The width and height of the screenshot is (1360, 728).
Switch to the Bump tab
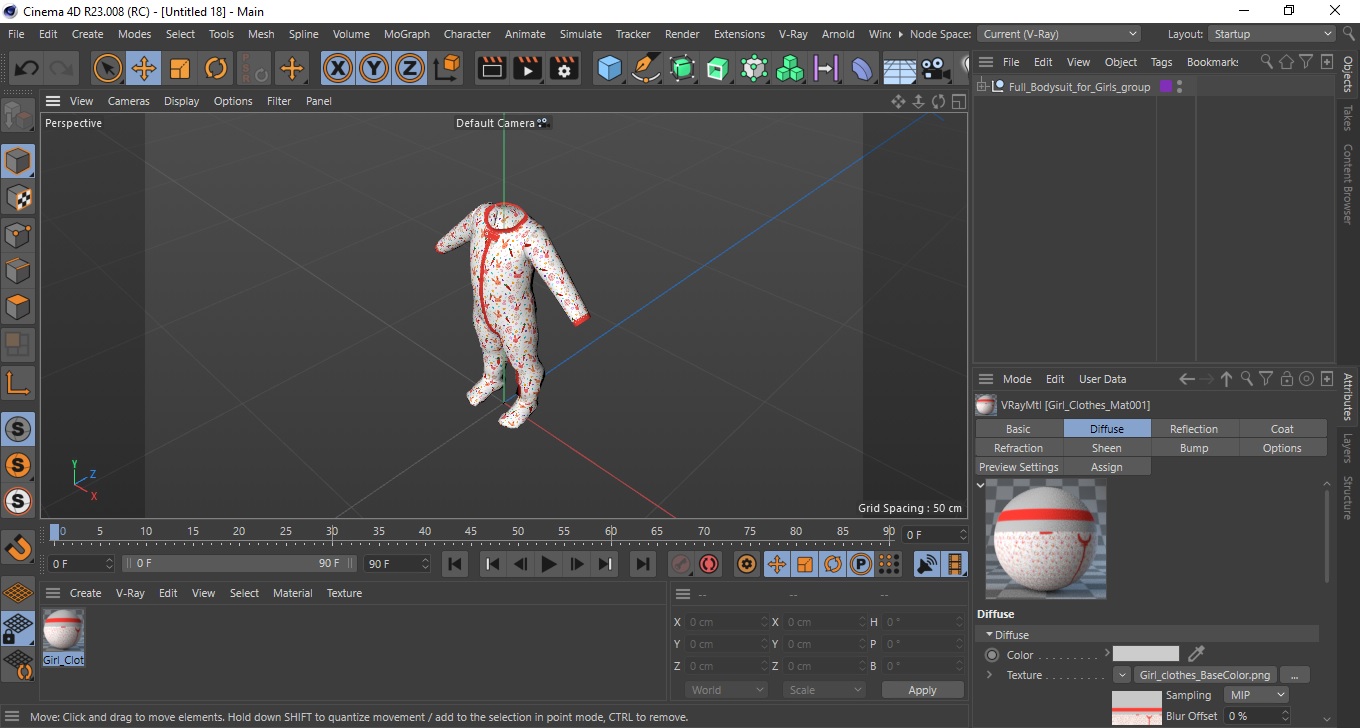[x=1194, y=448]
